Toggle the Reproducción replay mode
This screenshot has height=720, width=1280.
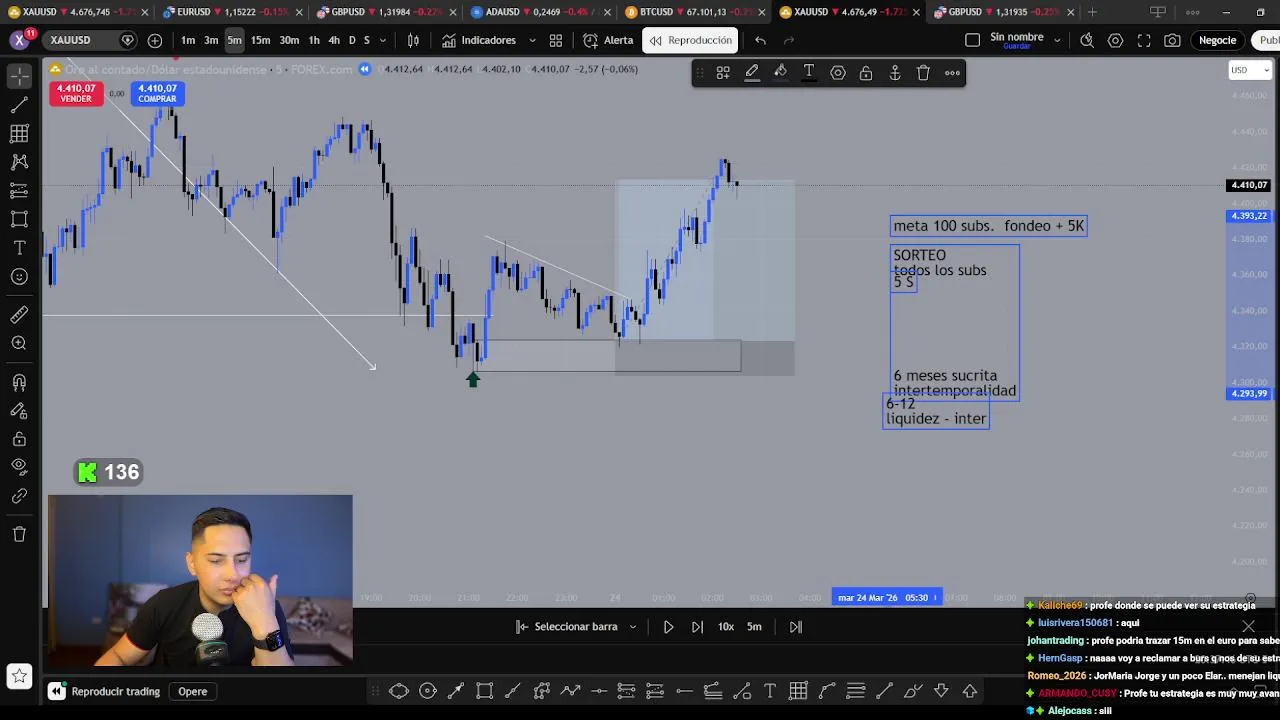click(690, 40)
